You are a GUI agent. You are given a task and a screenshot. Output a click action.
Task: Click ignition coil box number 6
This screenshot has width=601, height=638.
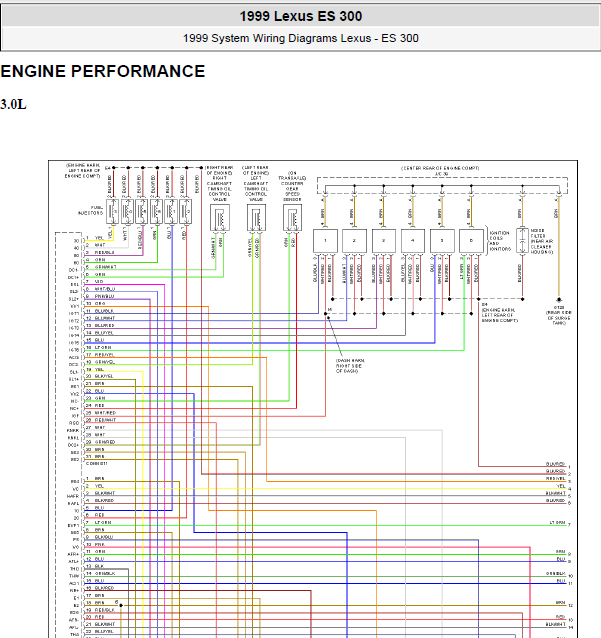tap(471, 241)
